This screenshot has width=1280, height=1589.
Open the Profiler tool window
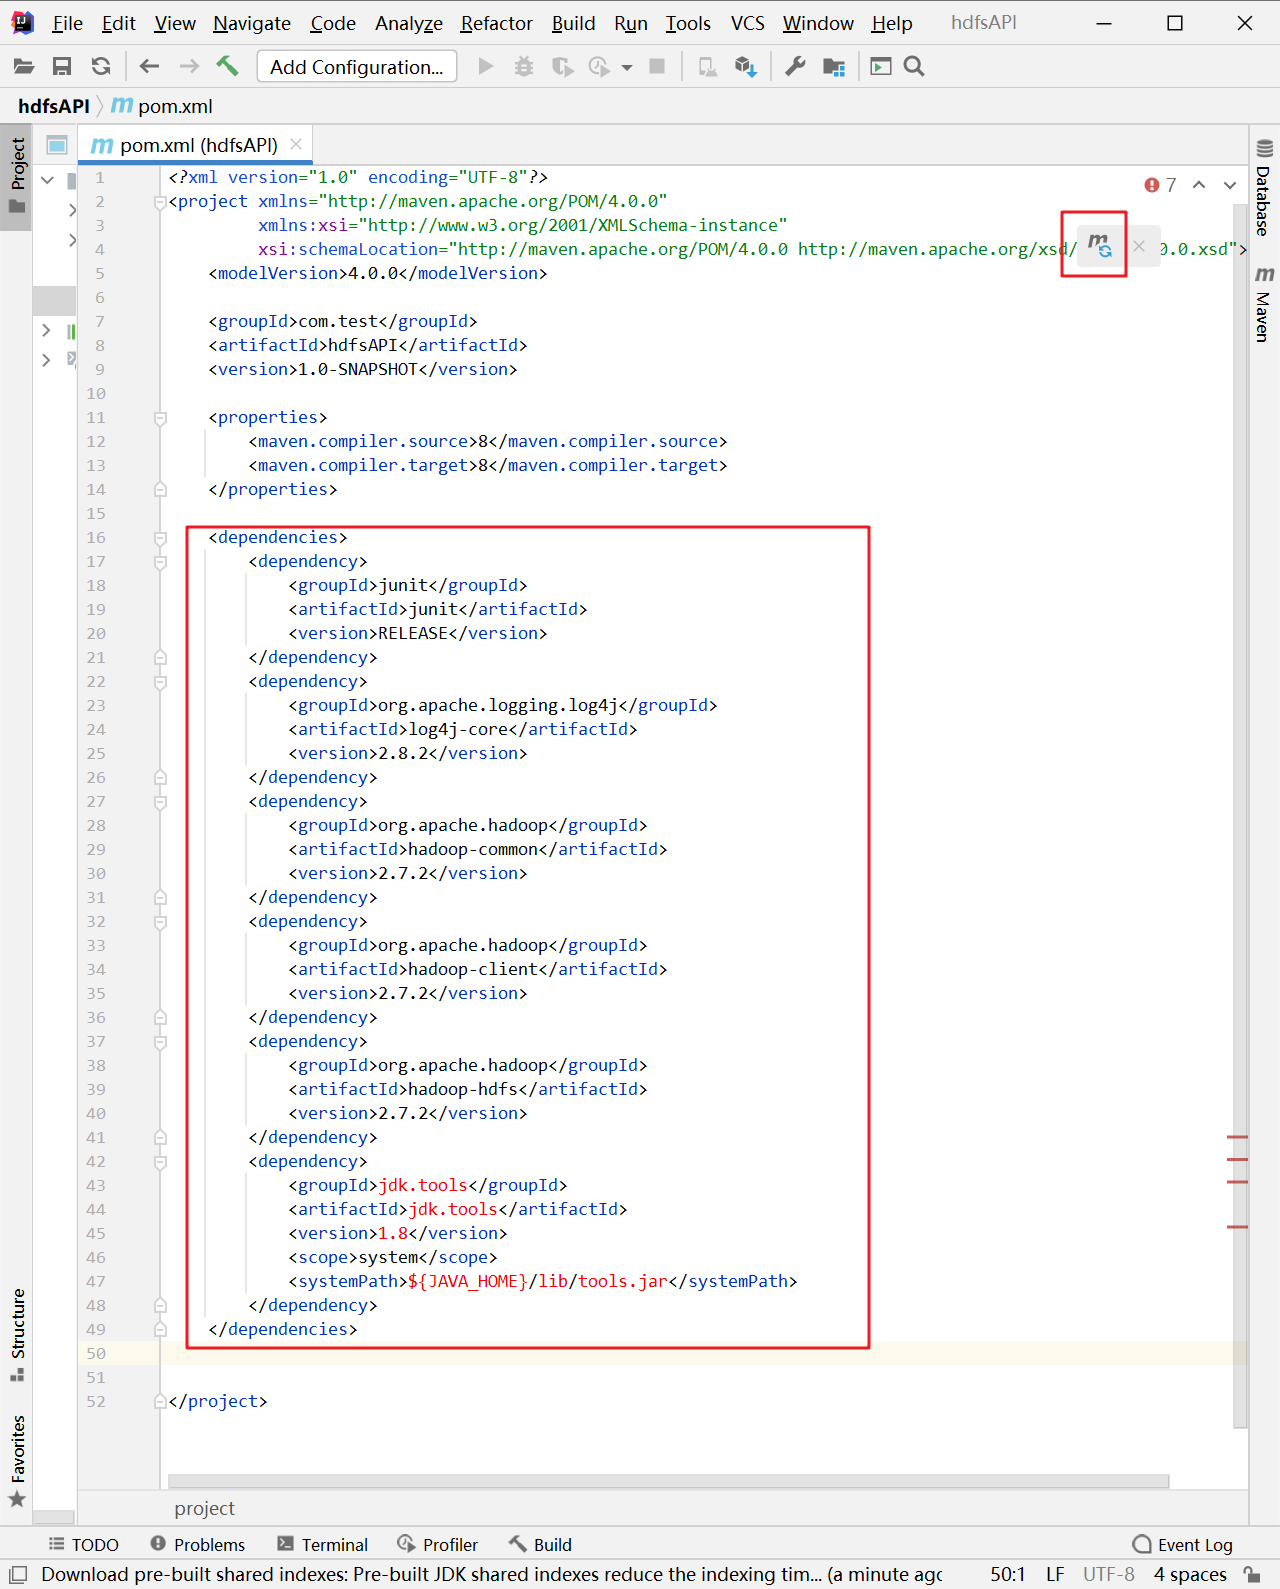438,1545
